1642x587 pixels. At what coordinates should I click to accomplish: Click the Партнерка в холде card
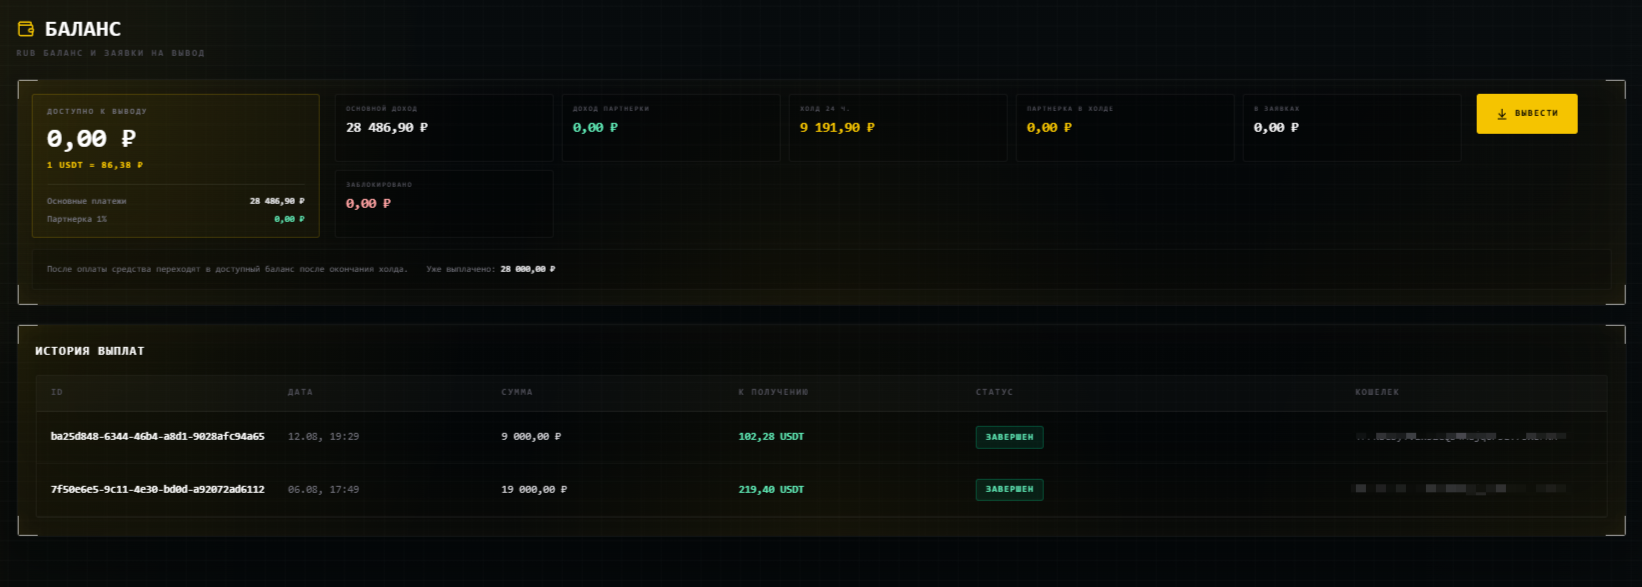(1125, 128)
